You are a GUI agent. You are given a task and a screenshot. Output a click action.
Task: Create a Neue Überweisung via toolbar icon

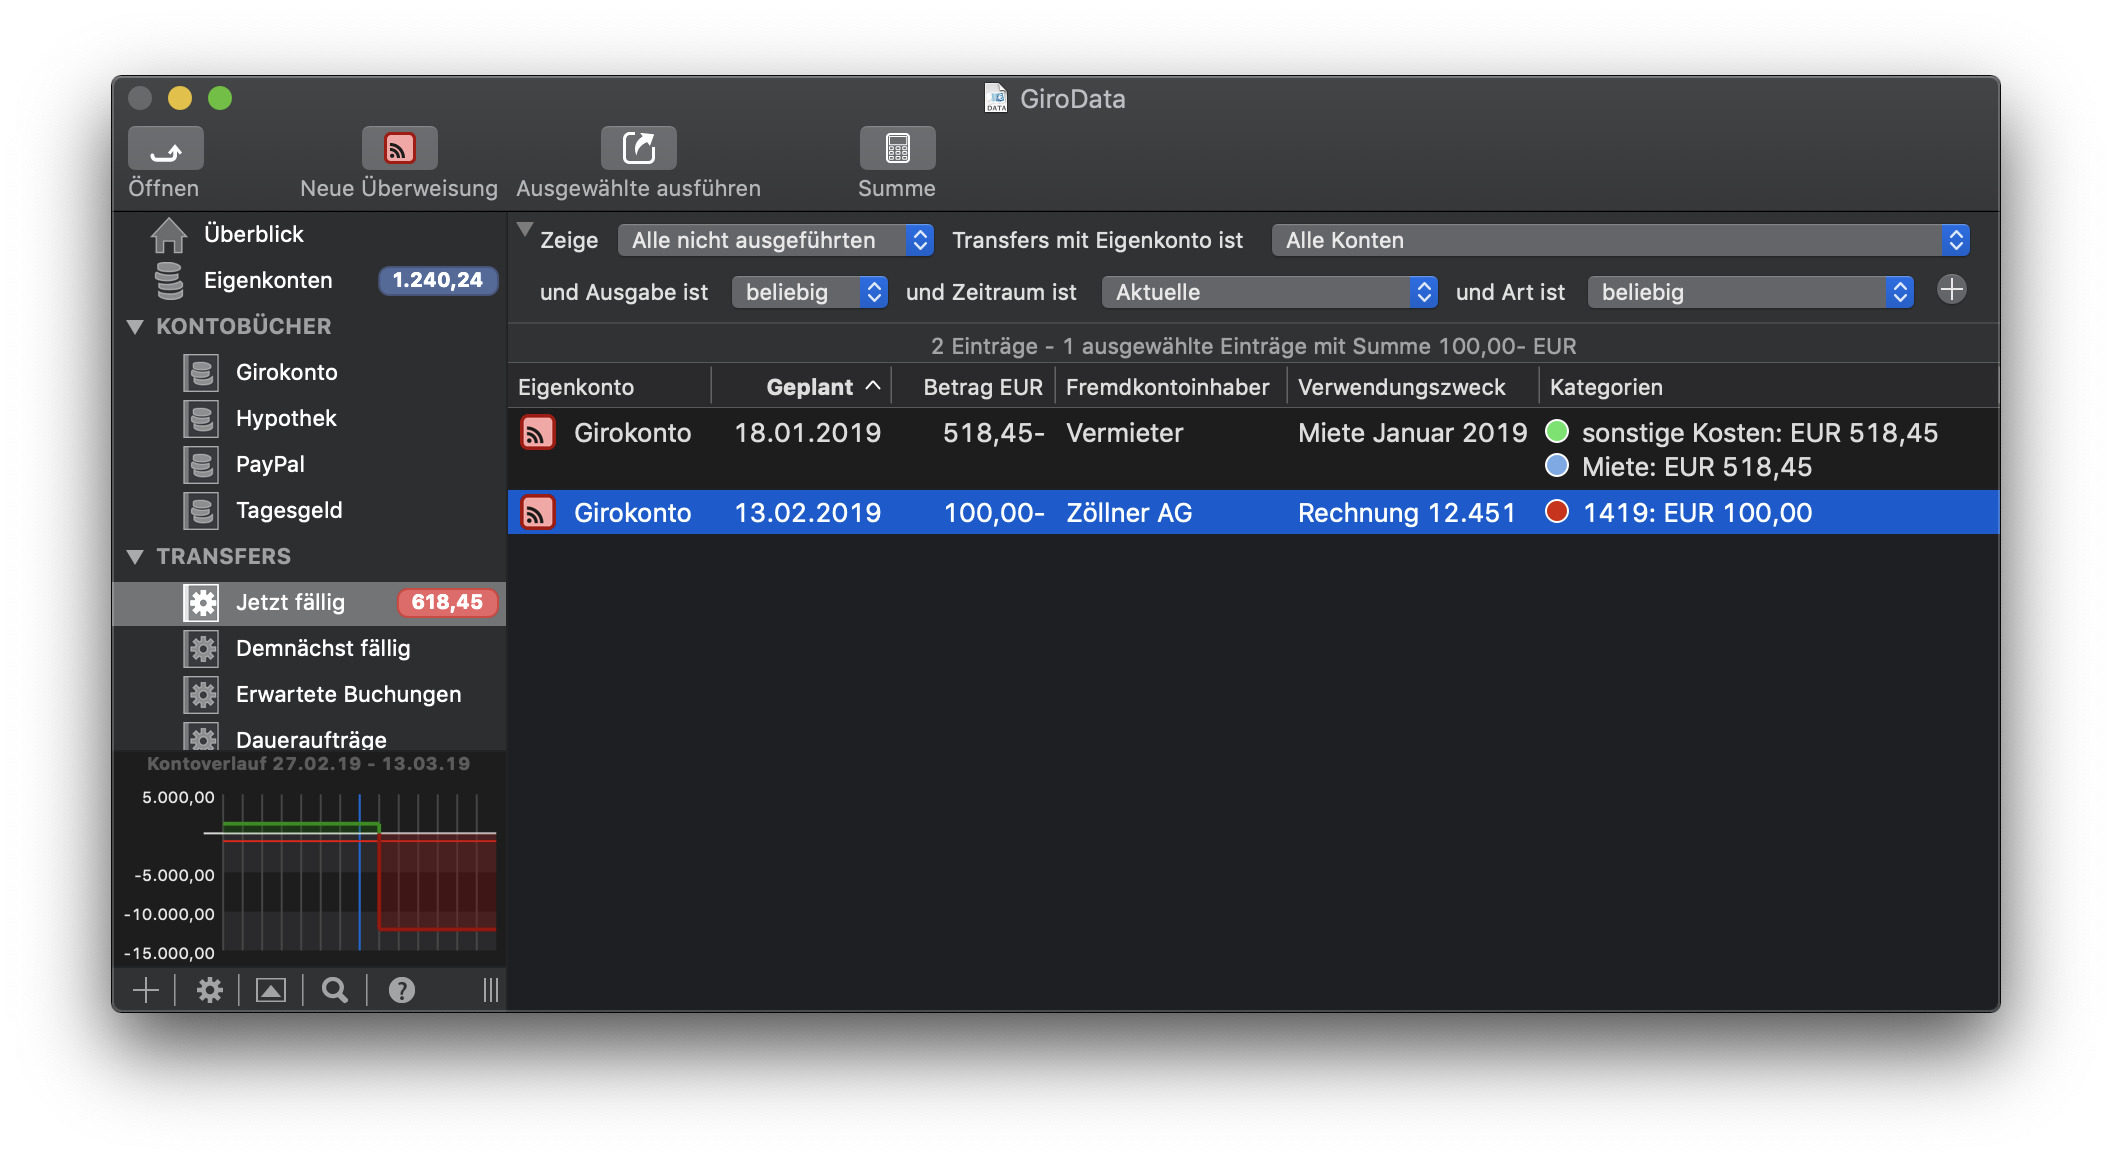click(399, 149)
